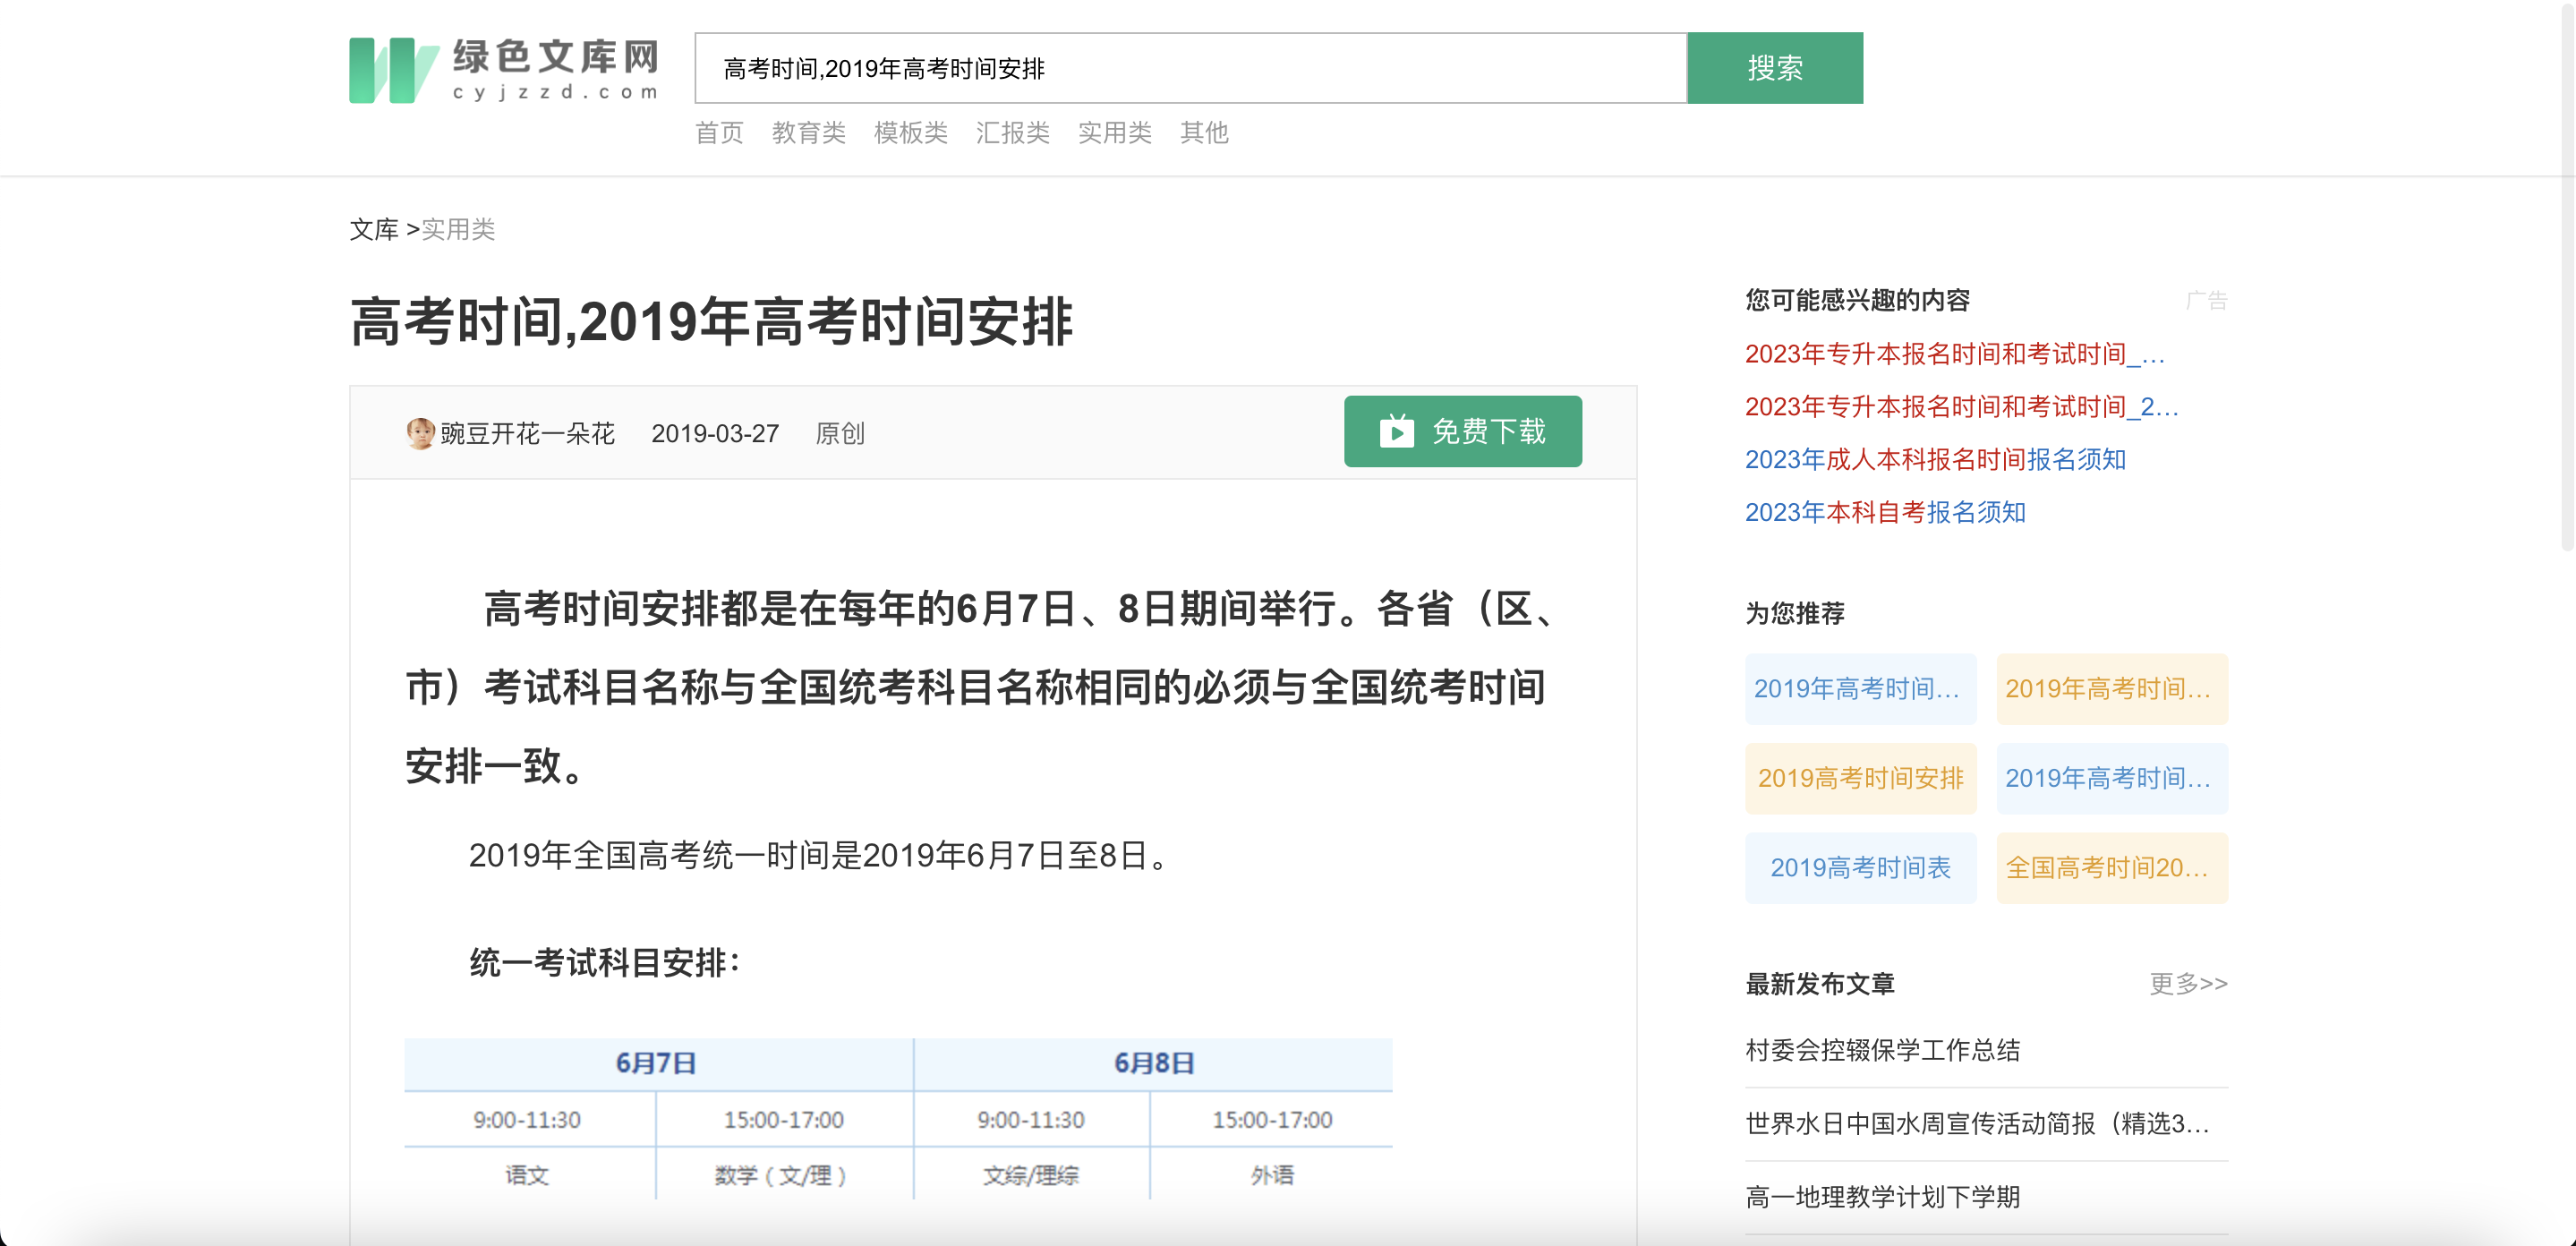2576x1246 pixels.
Task: Open the 汇报类 category
Action: 1012,132
